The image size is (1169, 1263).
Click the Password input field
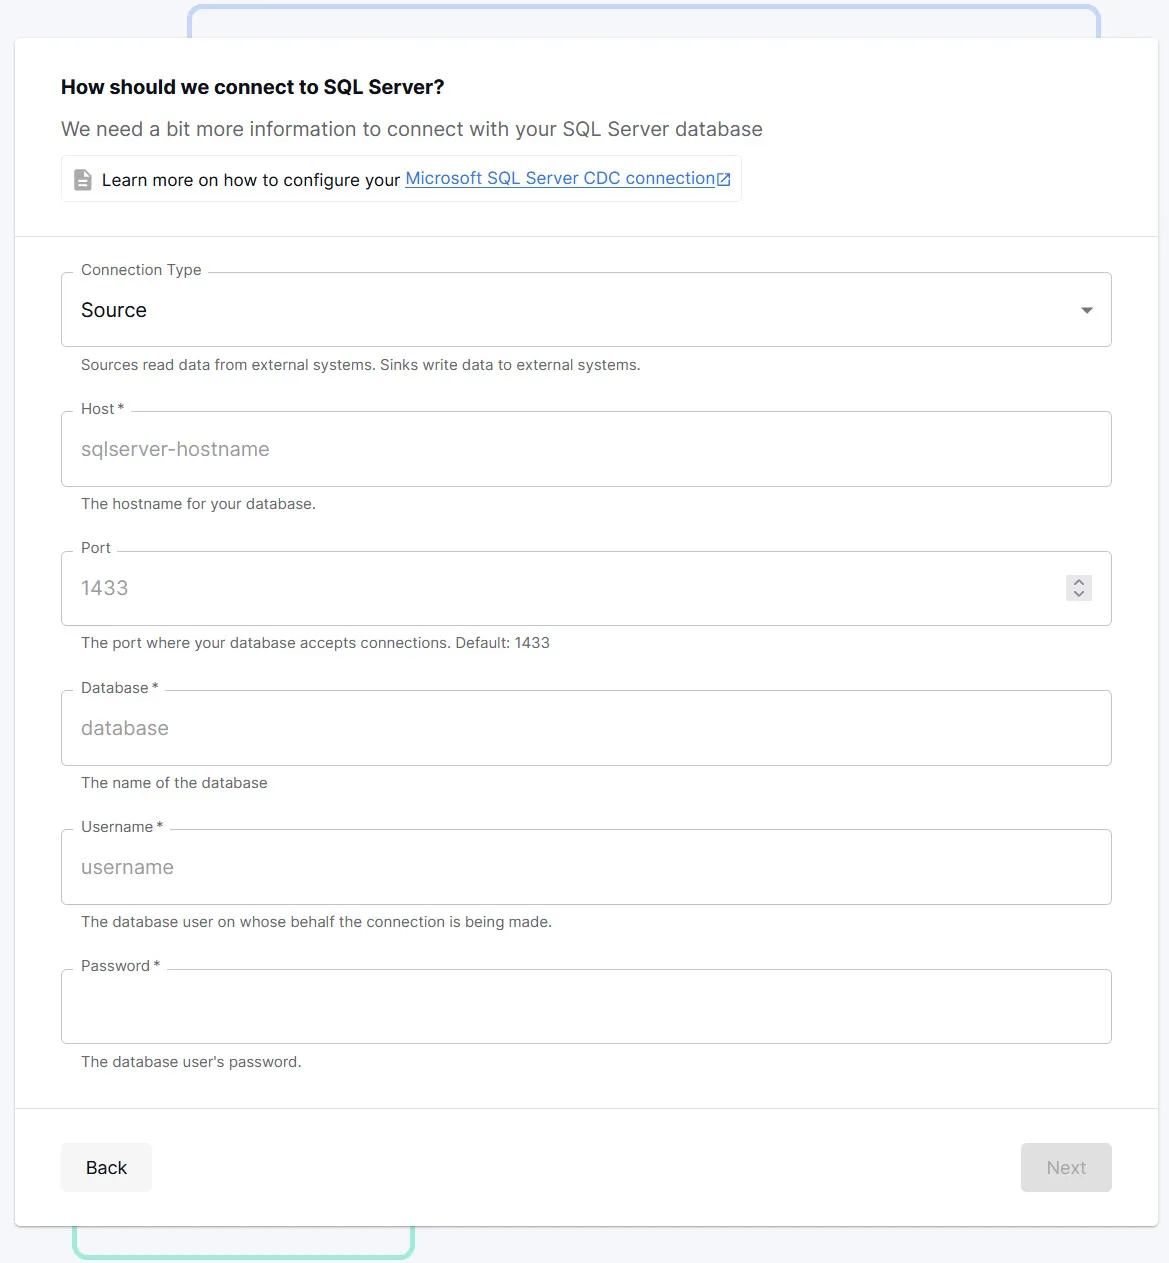tap(586, 1006)
